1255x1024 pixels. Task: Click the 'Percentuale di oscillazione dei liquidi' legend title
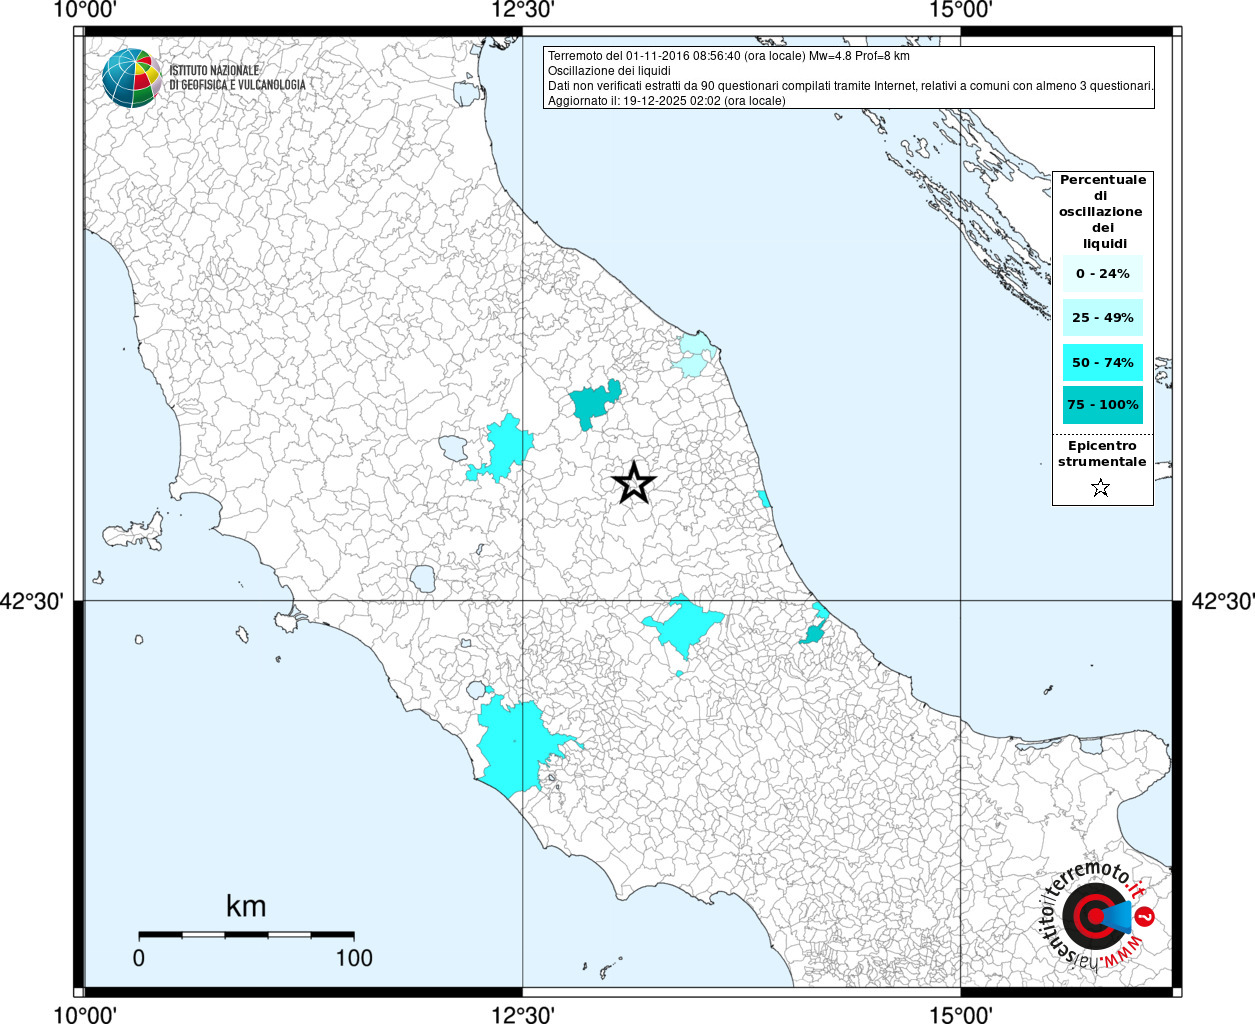tap(1102, 211)
